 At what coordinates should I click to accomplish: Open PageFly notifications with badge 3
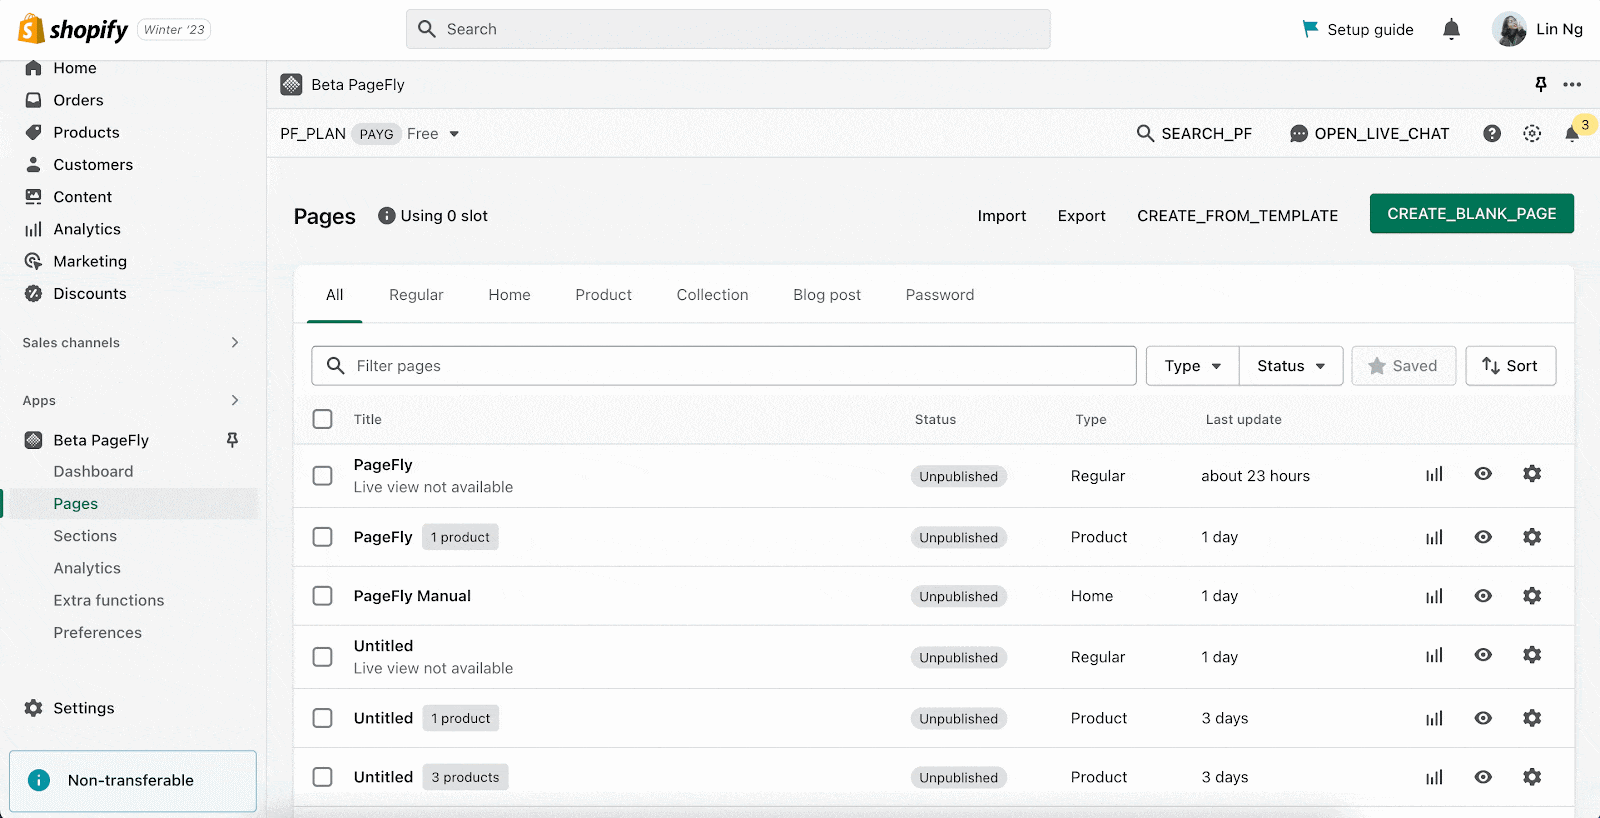pos(1573,133)
